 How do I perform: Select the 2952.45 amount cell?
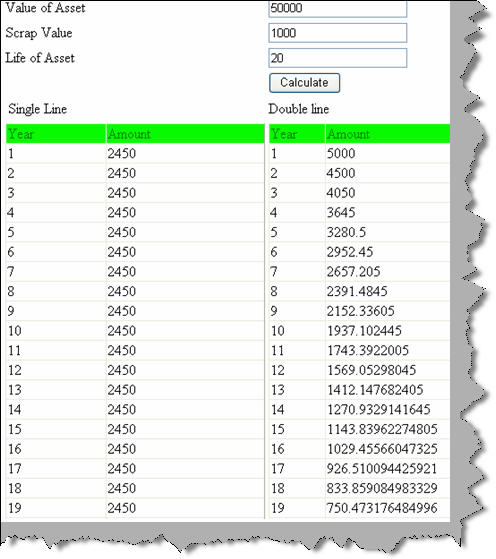(x=388, y=252)
